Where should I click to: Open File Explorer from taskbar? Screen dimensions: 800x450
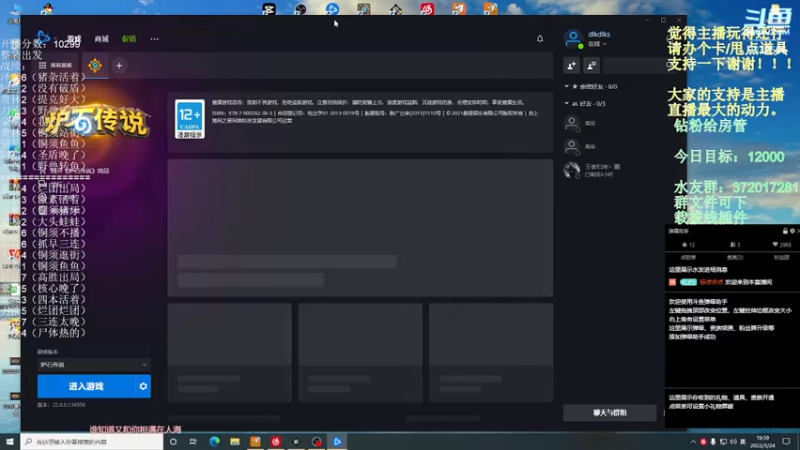[235, 441]
